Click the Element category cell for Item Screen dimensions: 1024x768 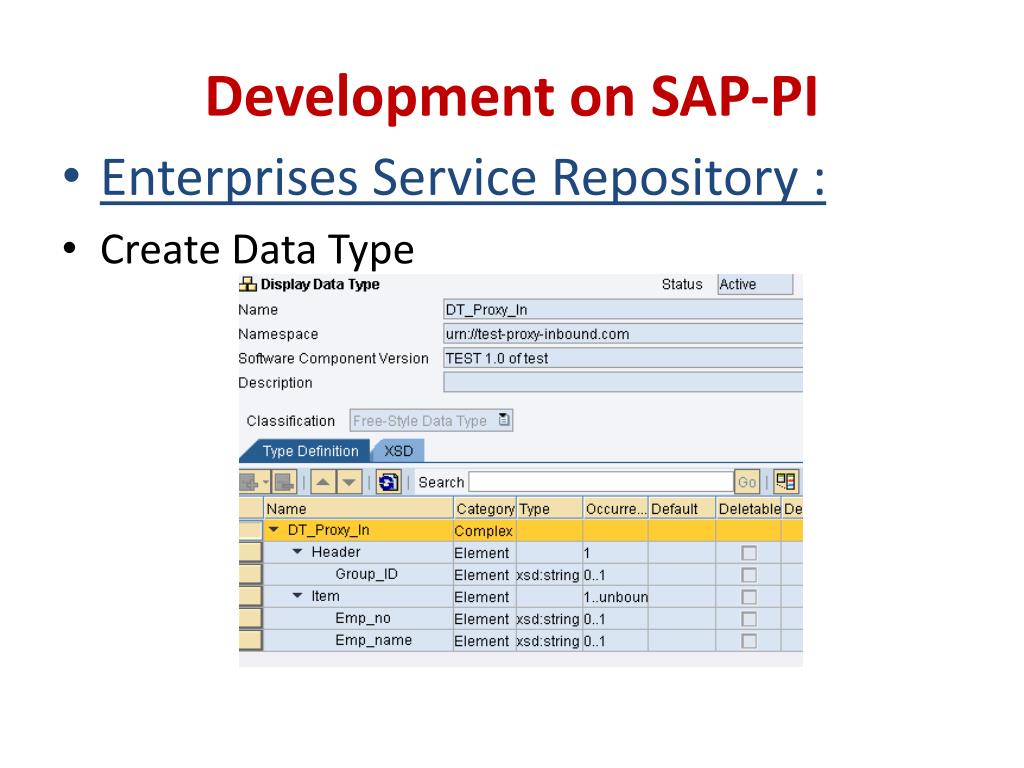(484, 597)
